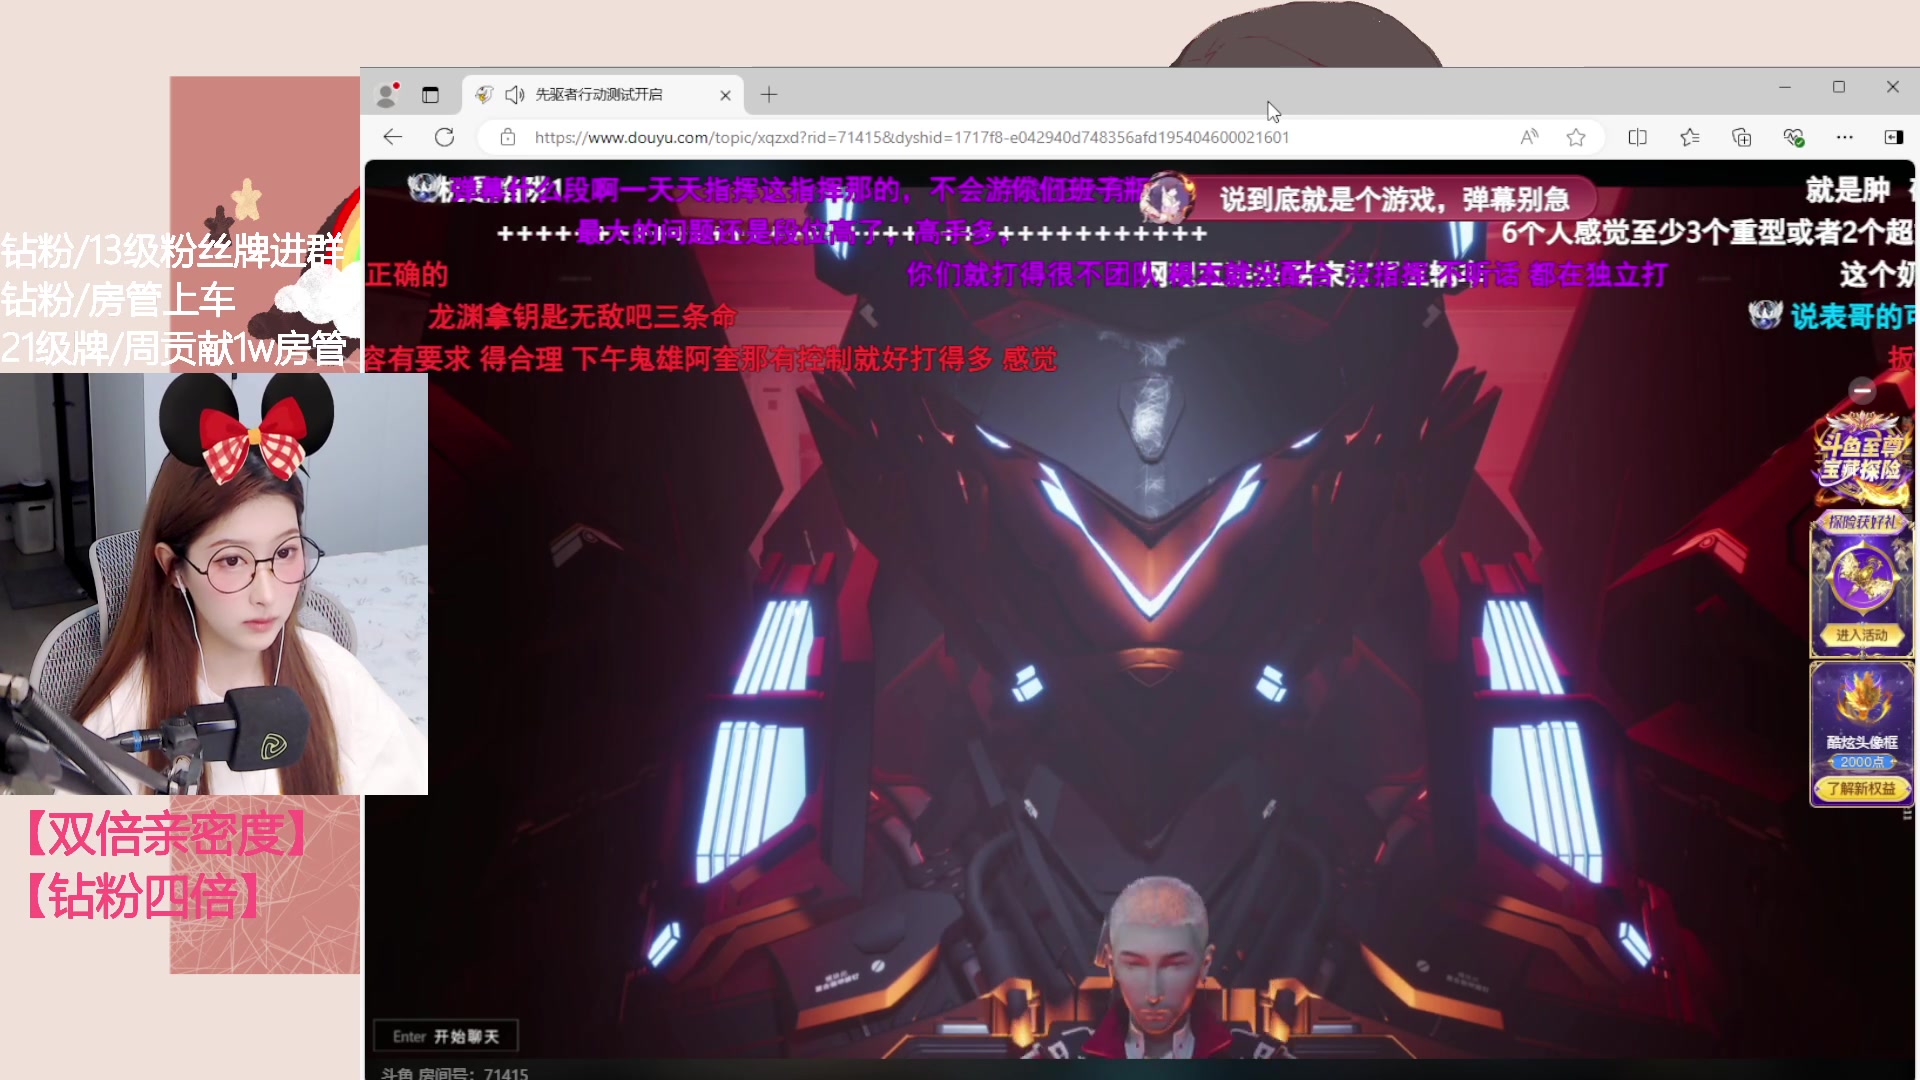
Task: Activate the Read aloud icon
Action: point(1529,137)
